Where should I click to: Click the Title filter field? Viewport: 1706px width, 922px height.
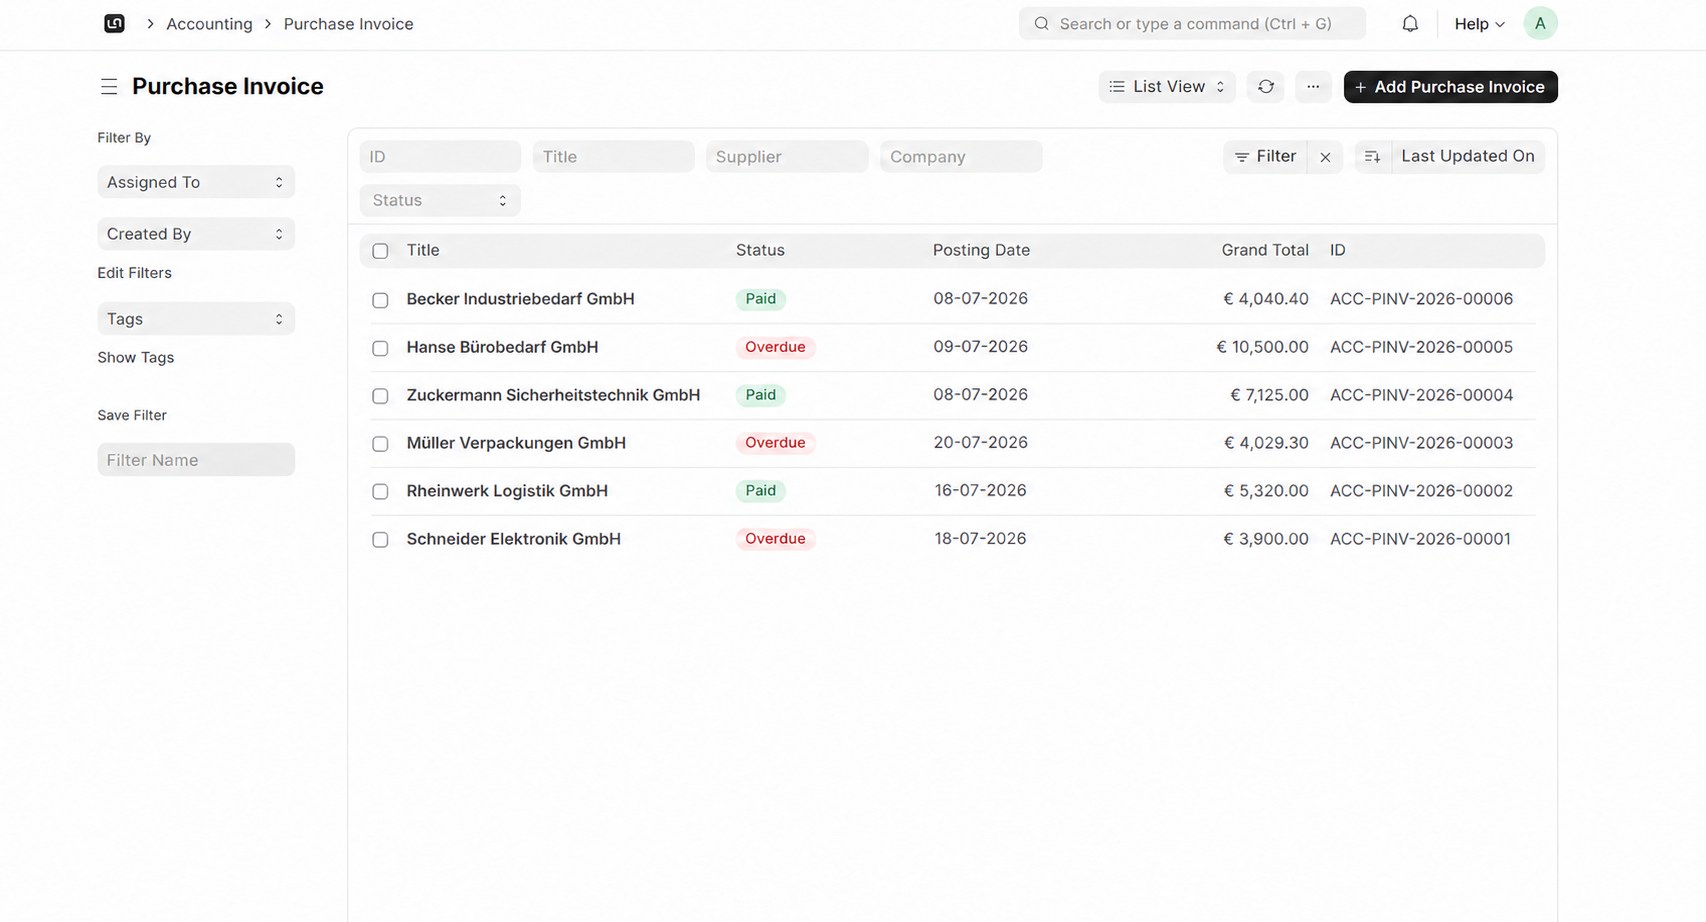tap(613, 157)
